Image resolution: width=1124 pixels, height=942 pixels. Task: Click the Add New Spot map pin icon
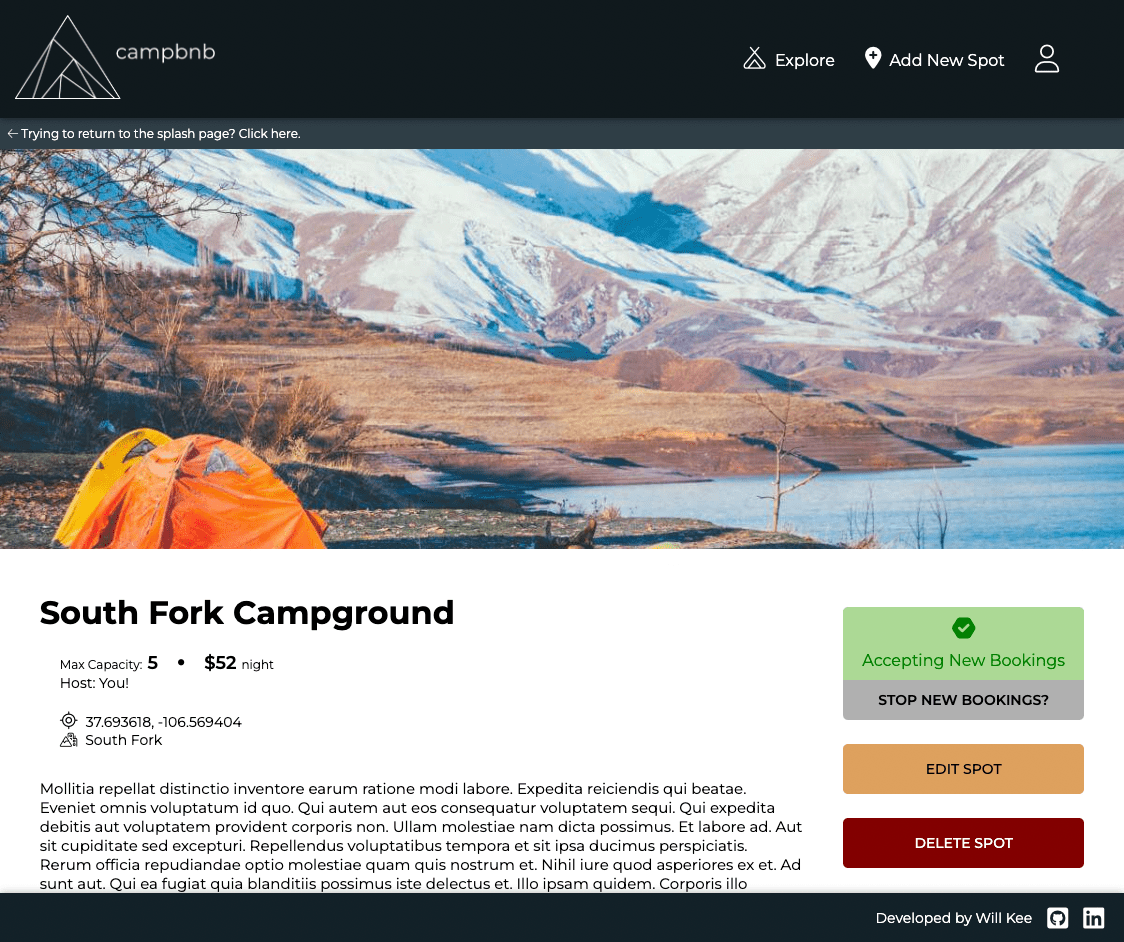point(872,58)
